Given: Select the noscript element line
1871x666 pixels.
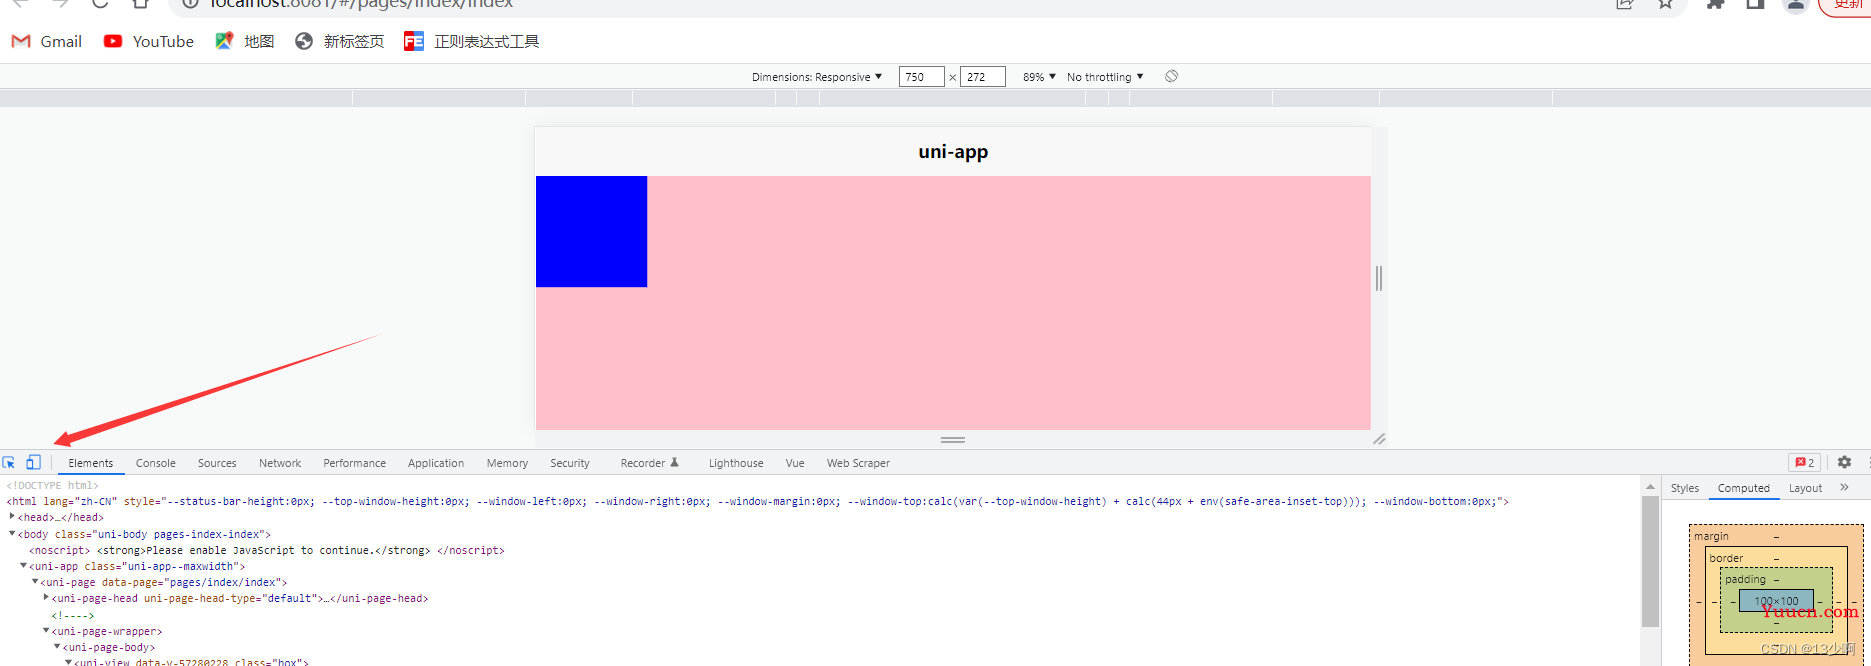Looking at the screenshot, I should point(267,550).
